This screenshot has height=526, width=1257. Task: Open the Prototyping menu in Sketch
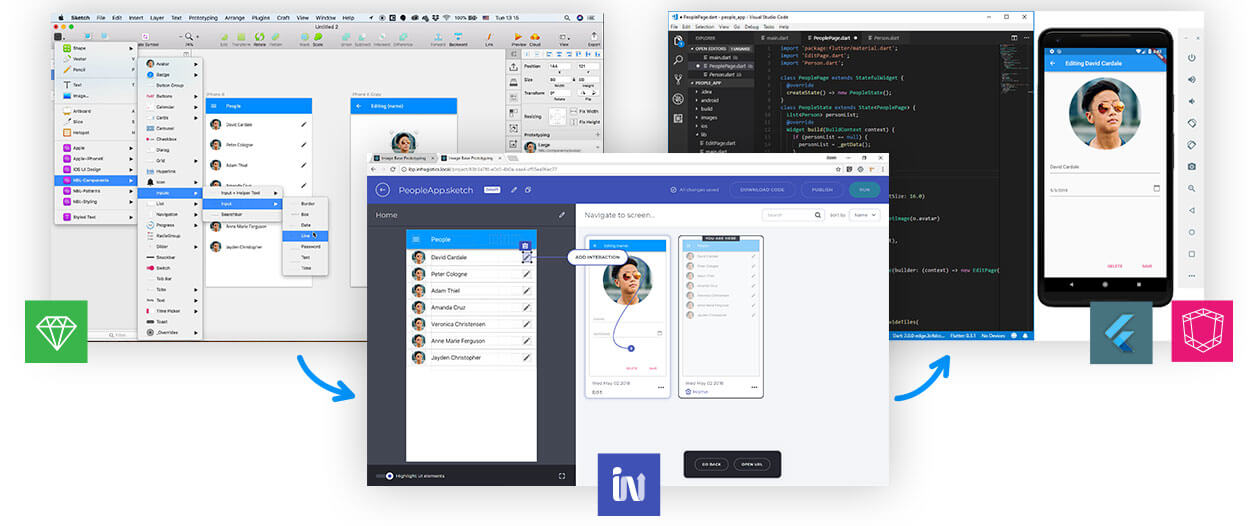pyautogui.click(x=203, y=17)
